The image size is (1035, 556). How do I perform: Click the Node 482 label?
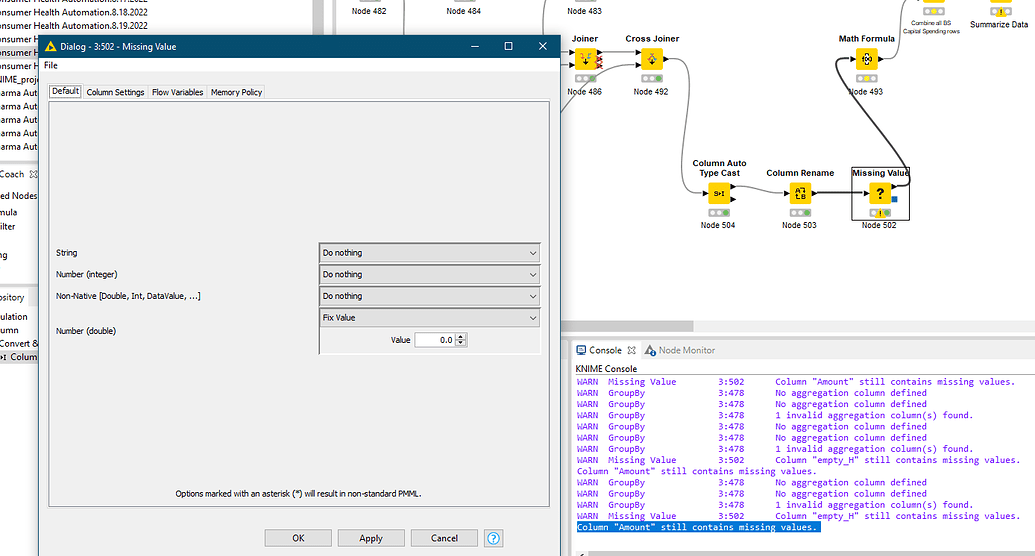pyautogui.click(x=369, y=11)
